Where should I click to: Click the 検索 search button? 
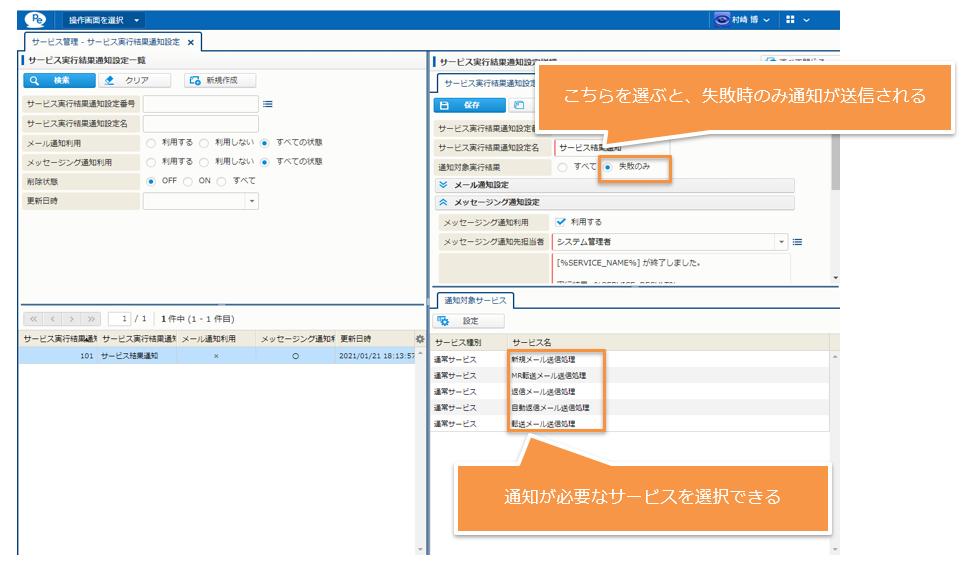tap(59, 80)
